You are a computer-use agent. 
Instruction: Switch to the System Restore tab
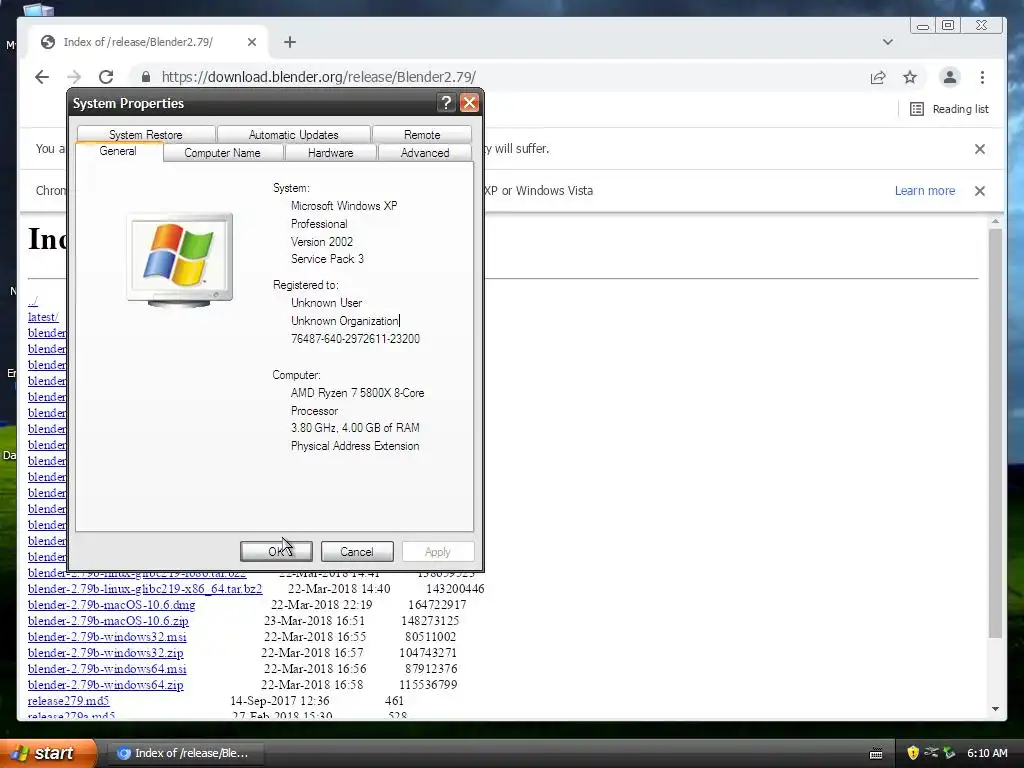click(146, 135)
